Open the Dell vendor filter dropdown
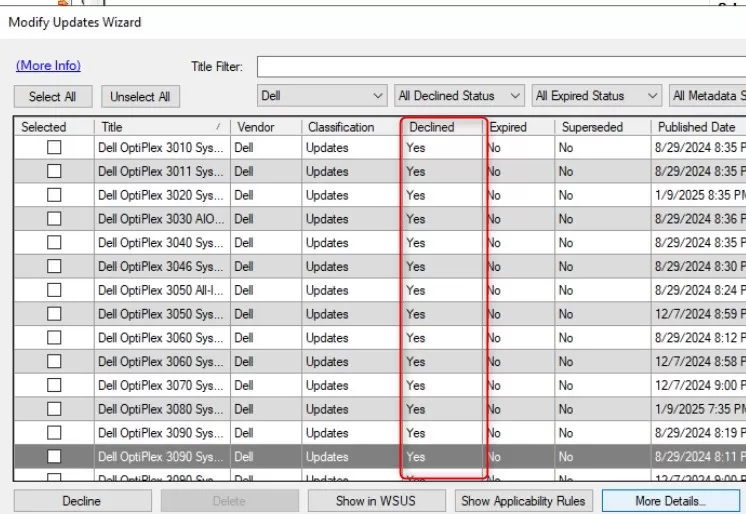The image size is (746, 514). [x=322, y=96]
